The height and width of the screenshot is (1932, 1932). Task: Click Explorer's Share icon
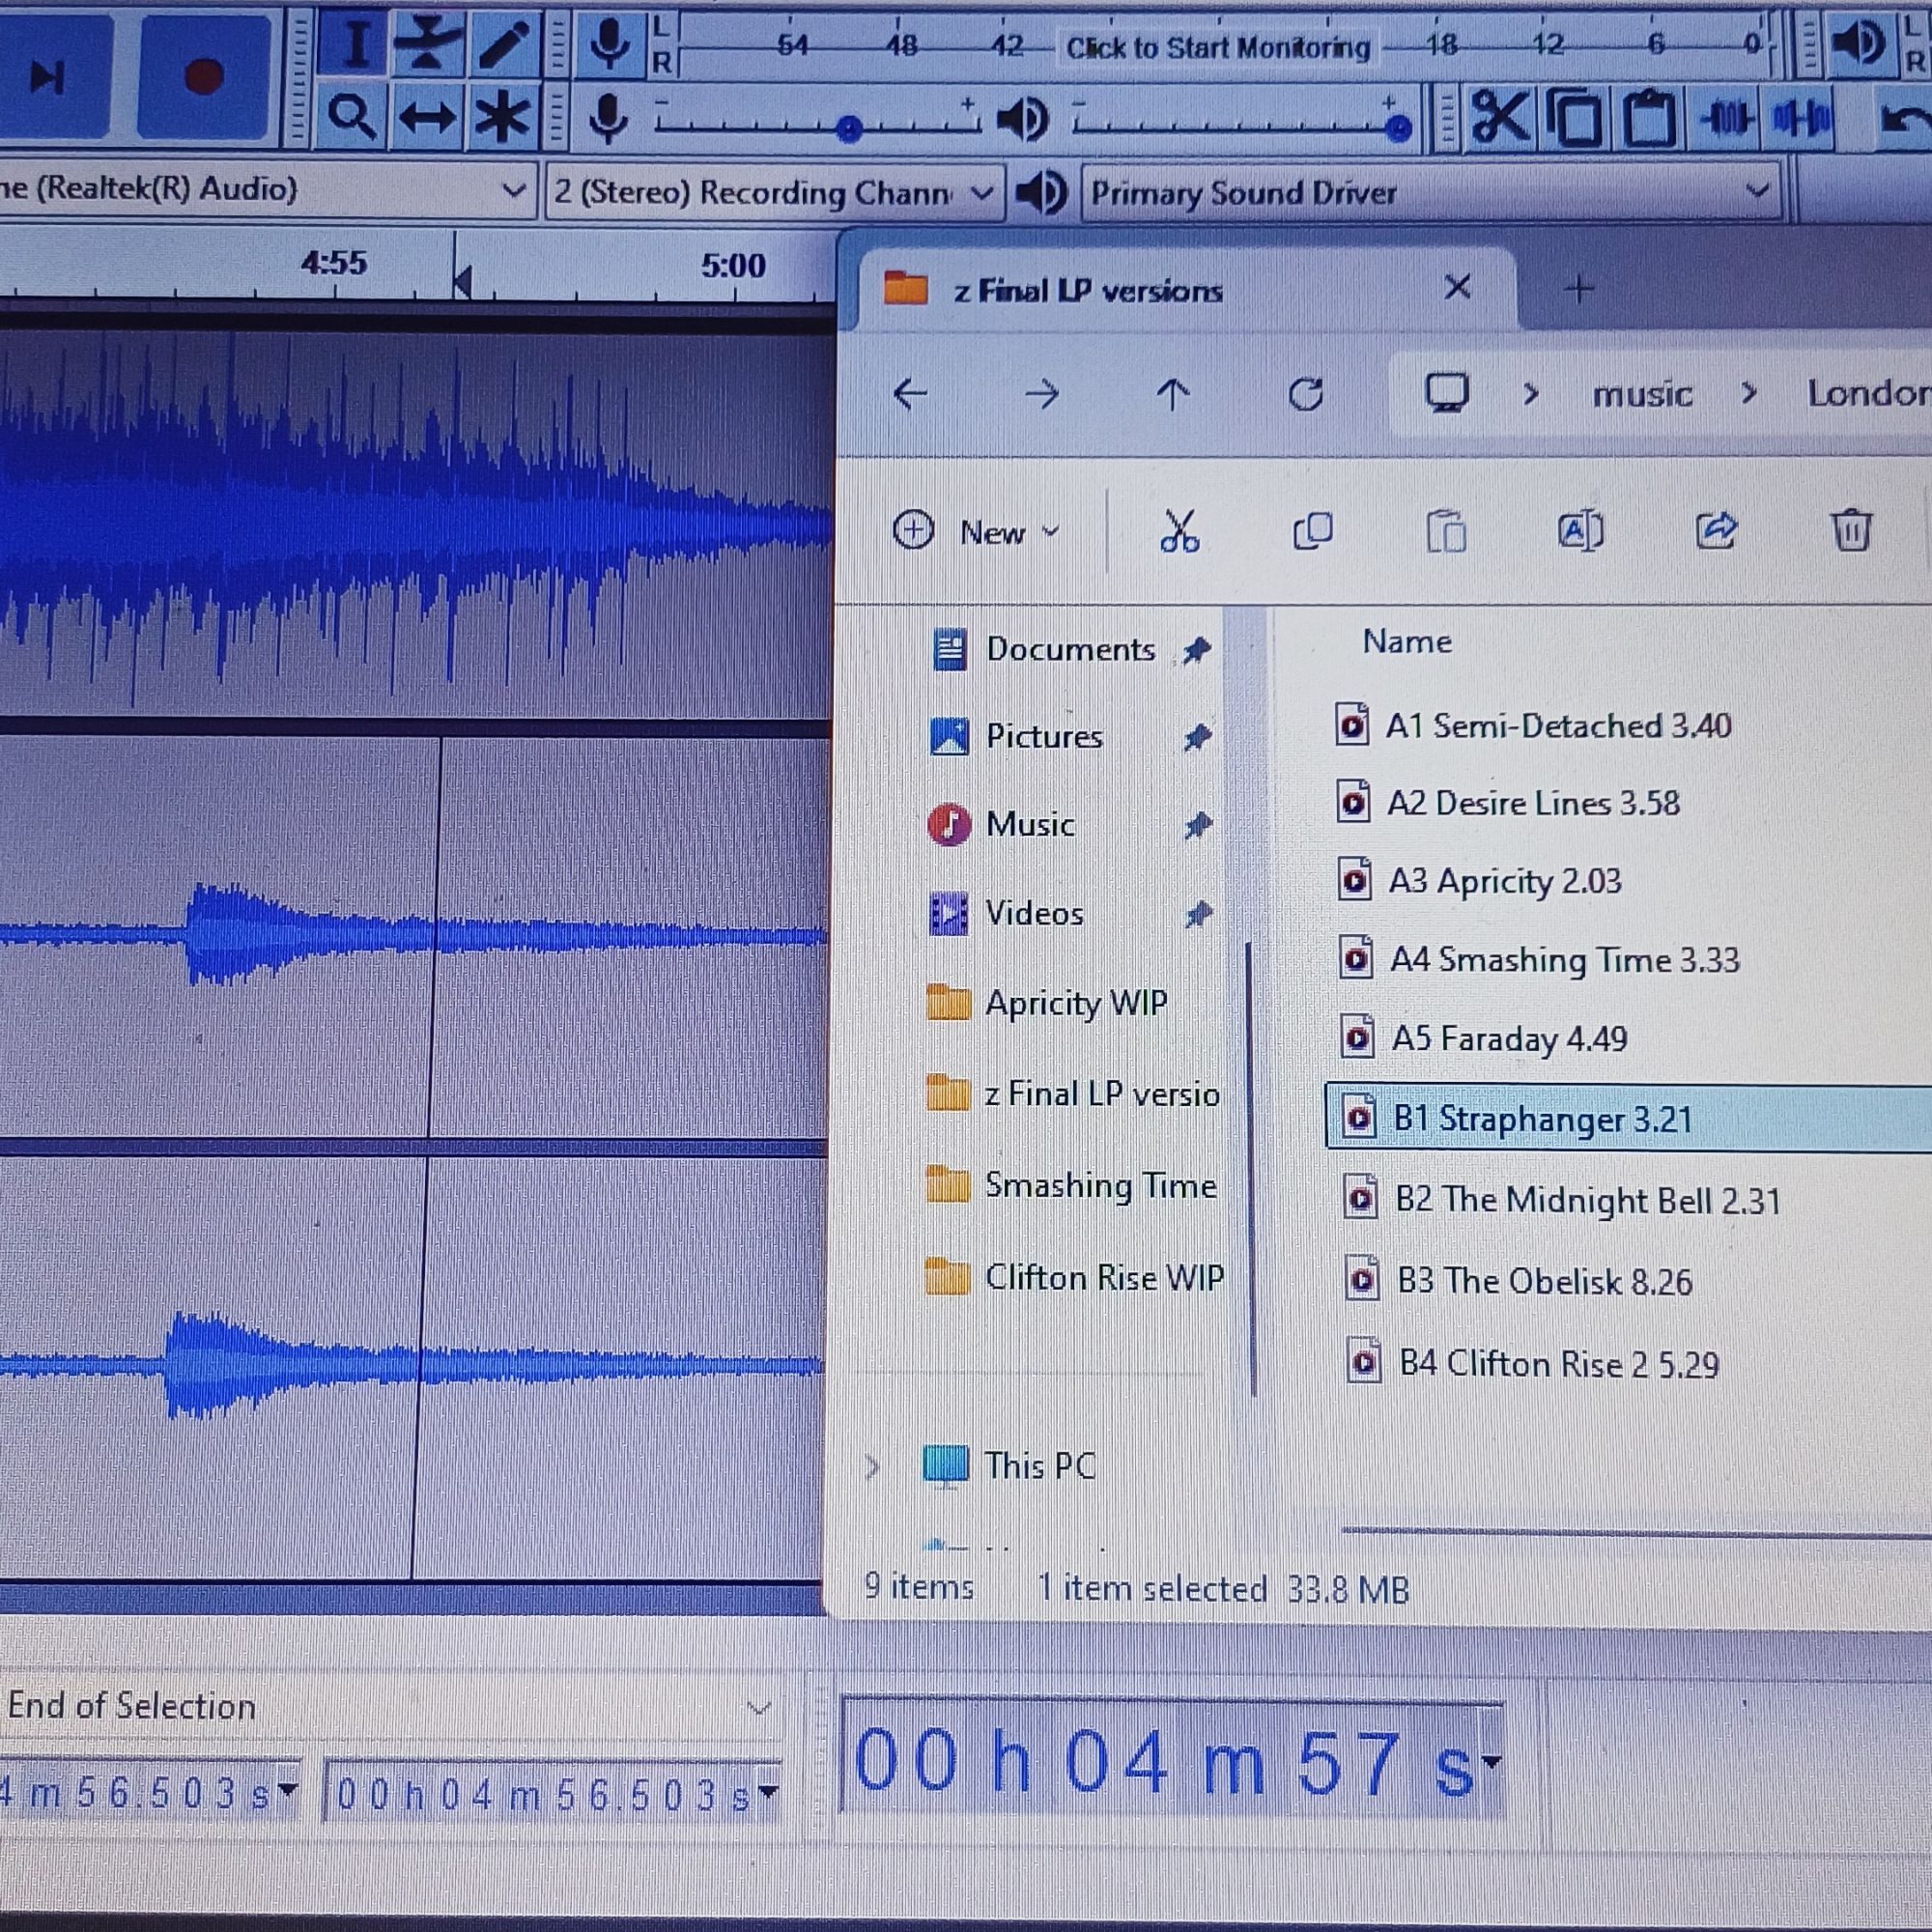(1716, 531)
